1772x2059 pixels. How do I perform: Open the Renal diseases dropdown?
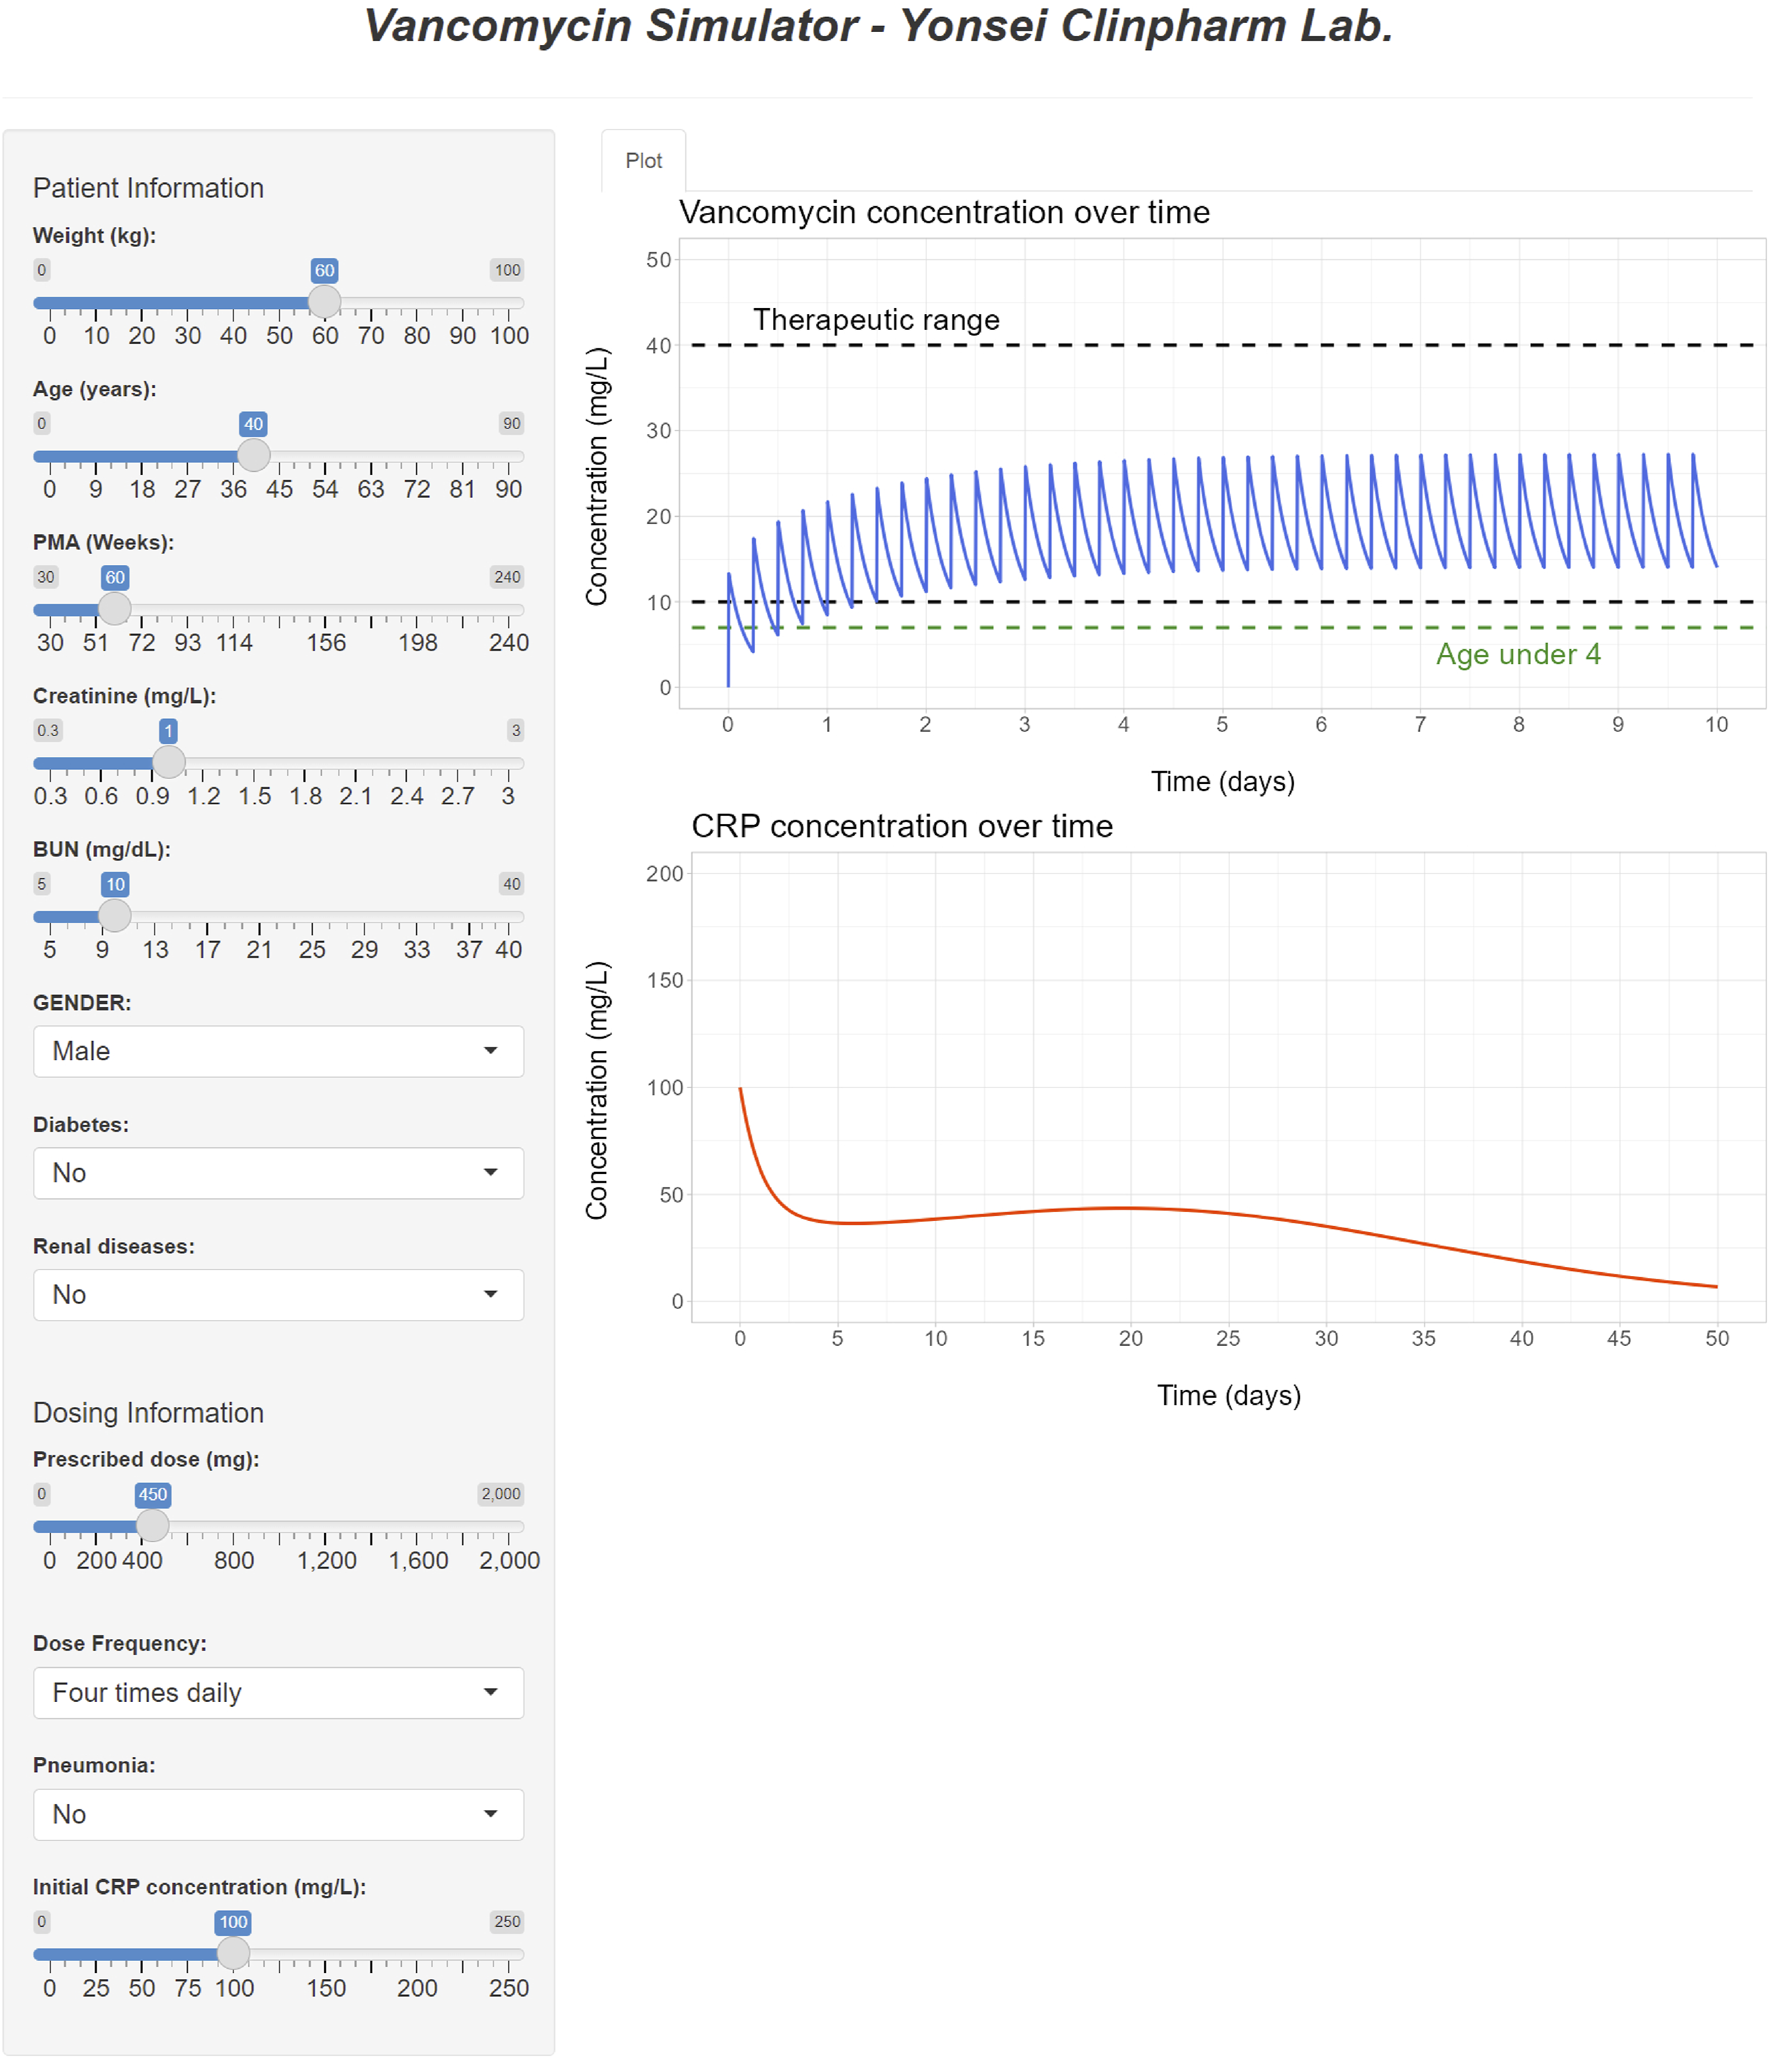click(x=277, y=1295)
